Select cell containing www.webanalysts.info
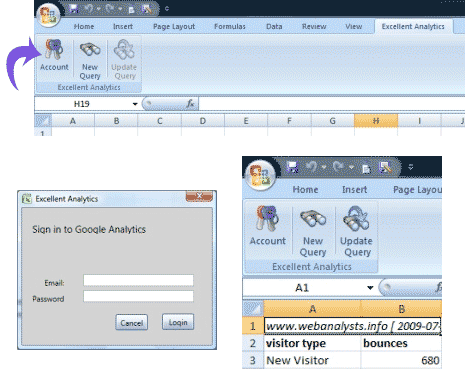 [353, 326]
